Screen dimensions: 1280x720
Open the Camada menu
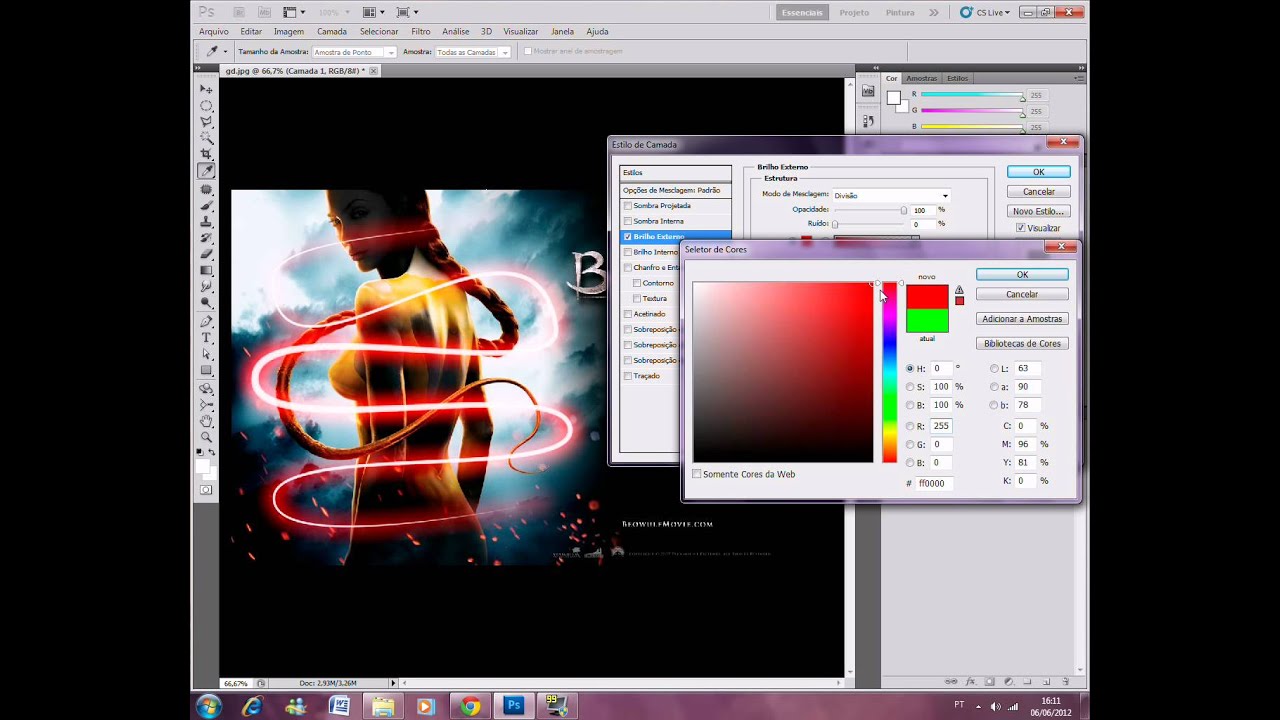[332, 32]
